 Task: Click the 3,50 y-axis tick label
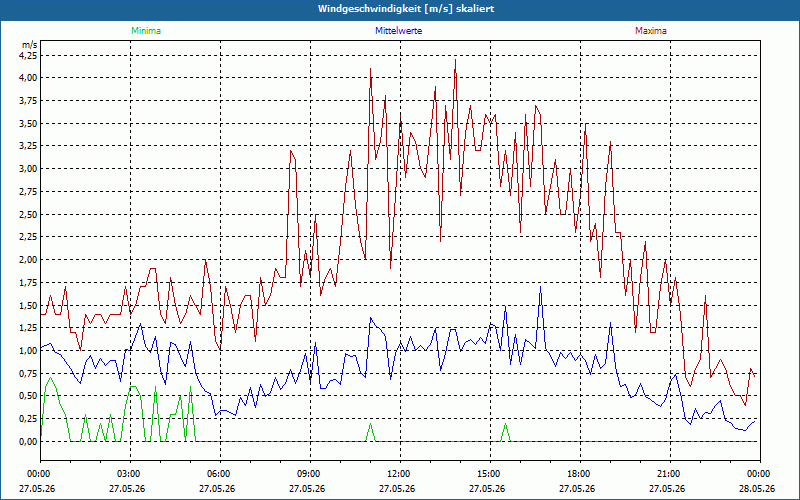click(x=28, y=123)
